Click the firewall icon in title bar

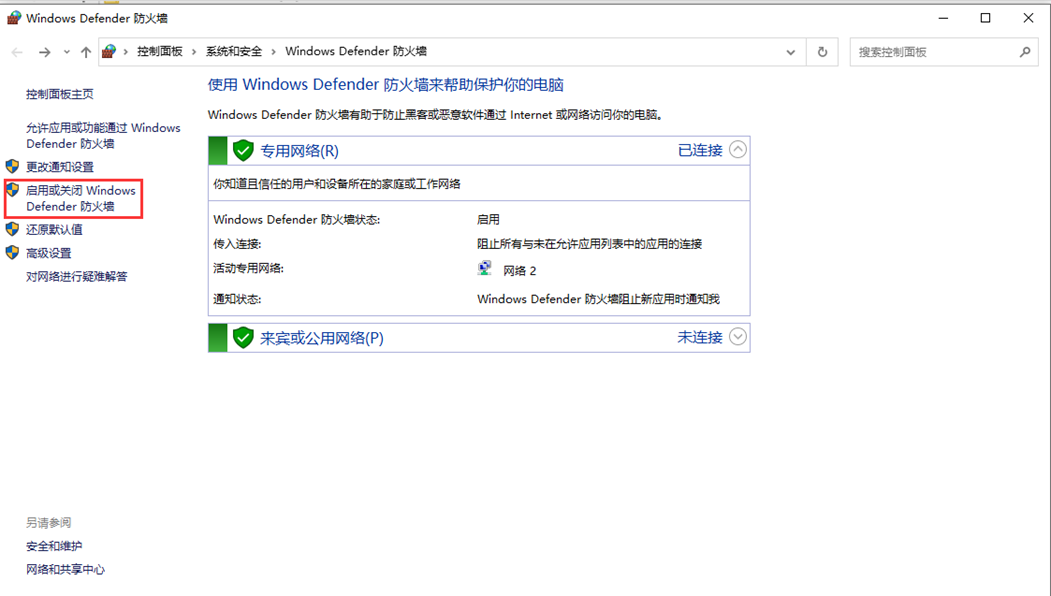[x=13, y=18]
